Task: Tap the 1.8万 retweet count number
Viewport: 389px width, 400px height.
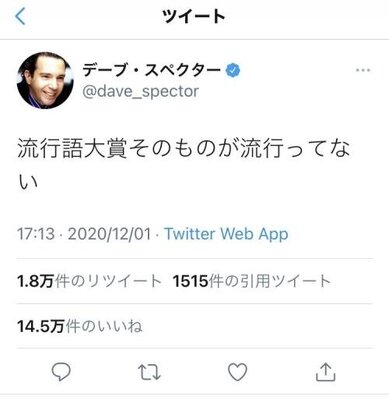Action: (x=35, y=281)
